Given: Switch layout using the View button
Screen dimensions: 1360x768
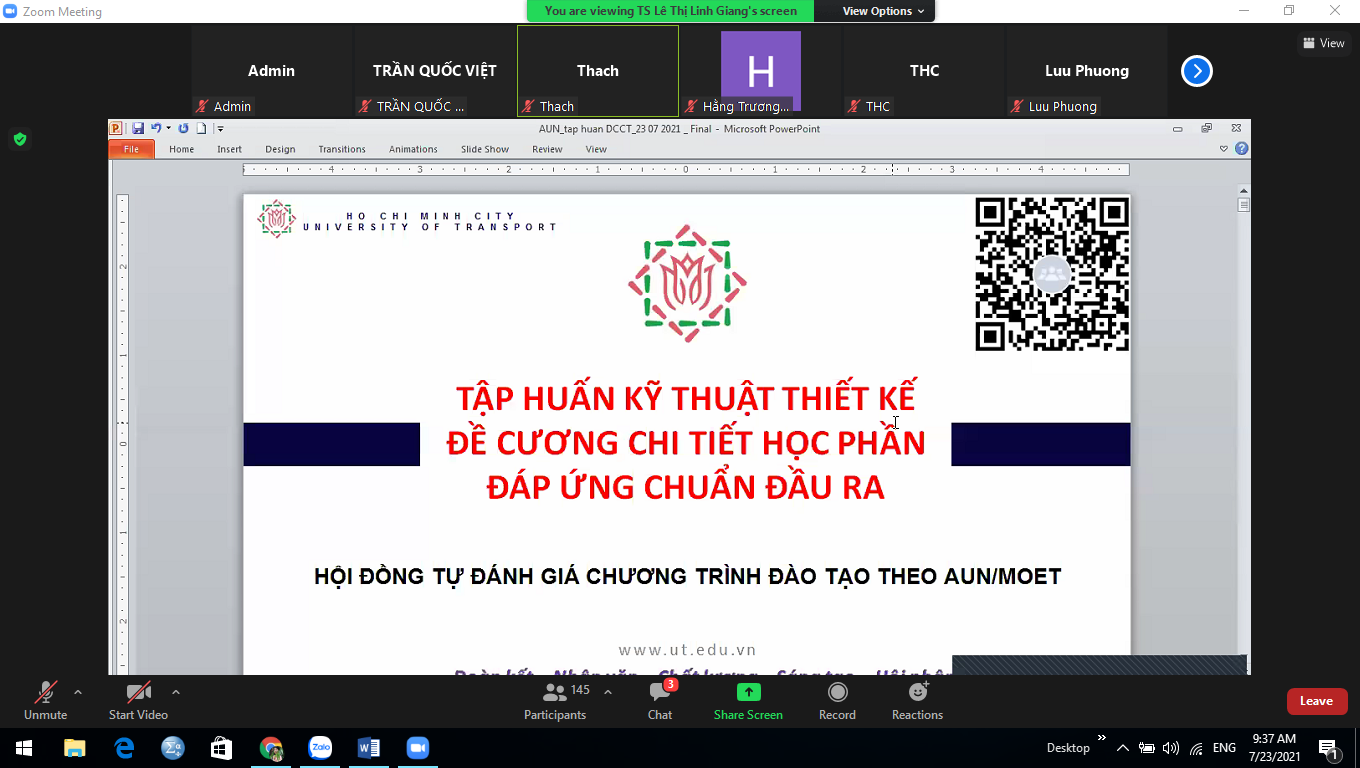Looking at the screenshot, I should point(1324,43).
